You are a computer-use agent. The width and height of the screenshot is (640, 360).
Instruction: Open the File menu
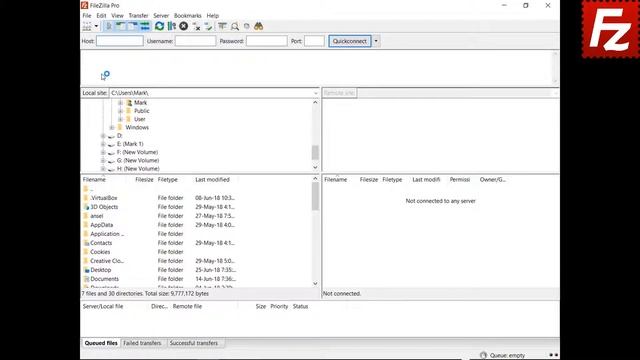87,16
